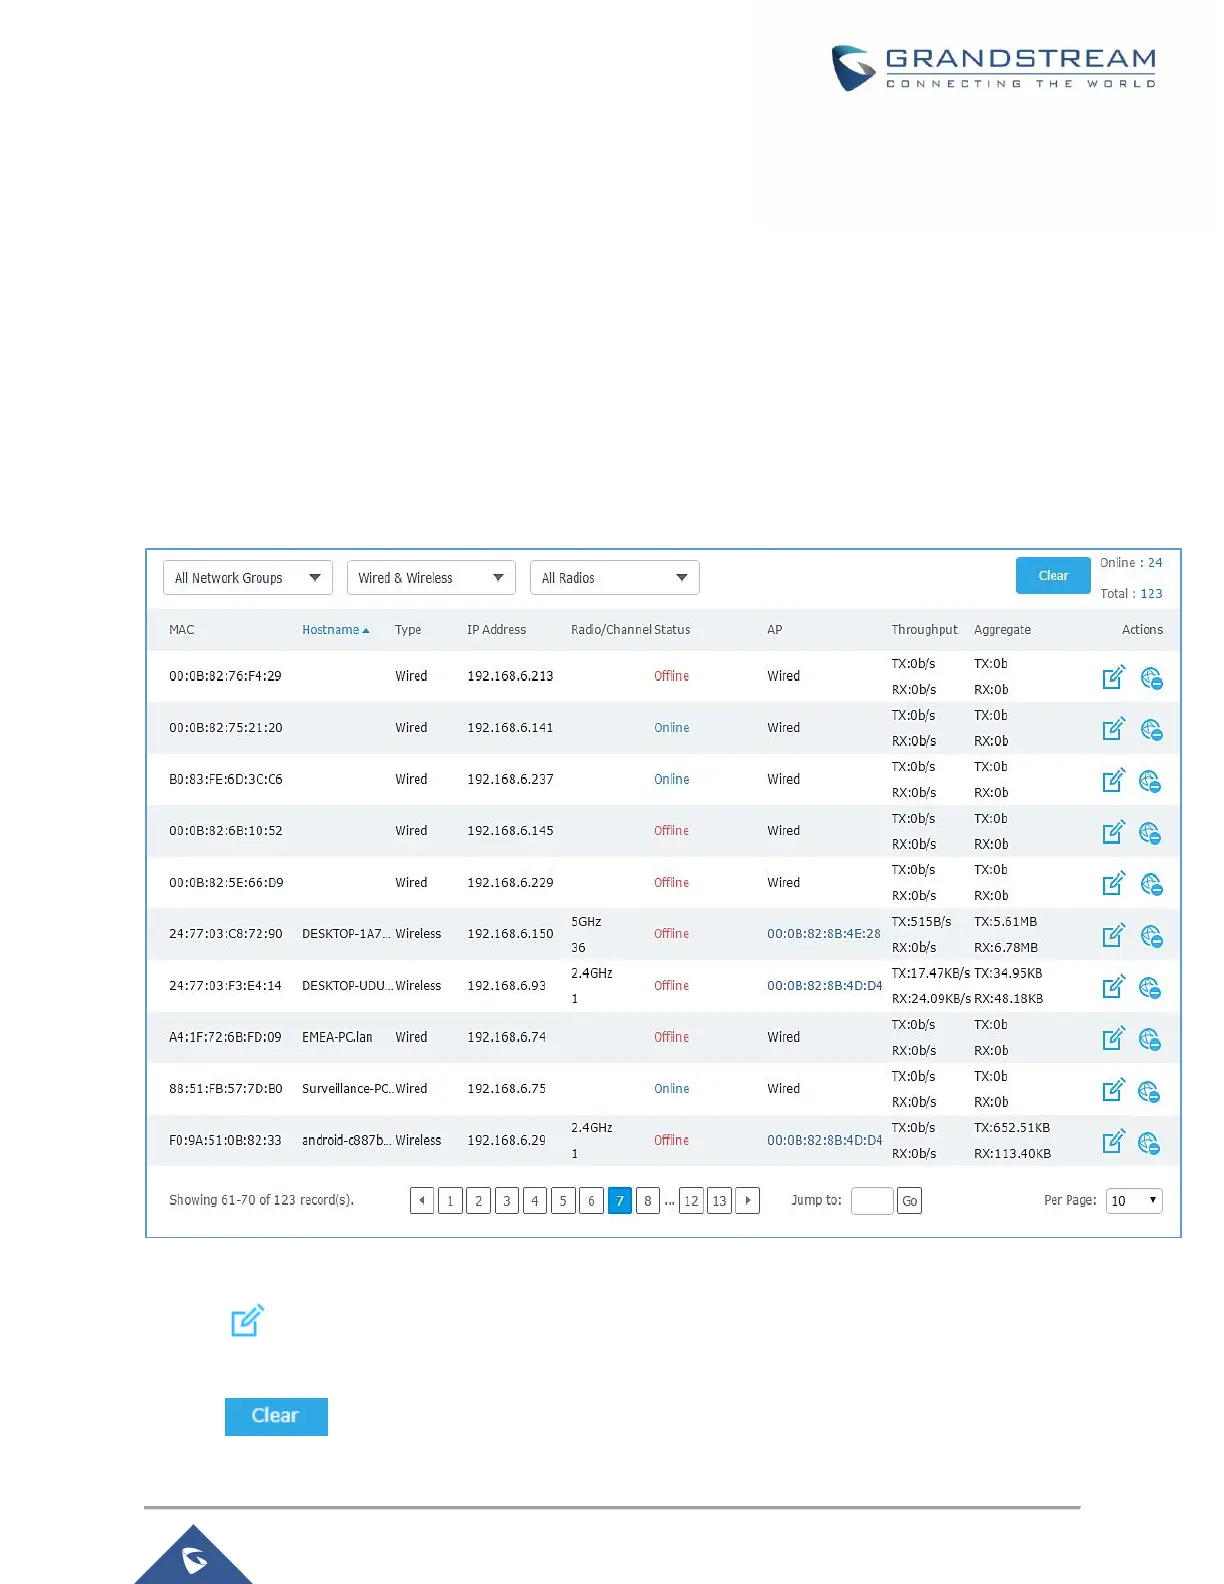Block the DESKTOP-1A7 wireless client

click(1151, 935)
